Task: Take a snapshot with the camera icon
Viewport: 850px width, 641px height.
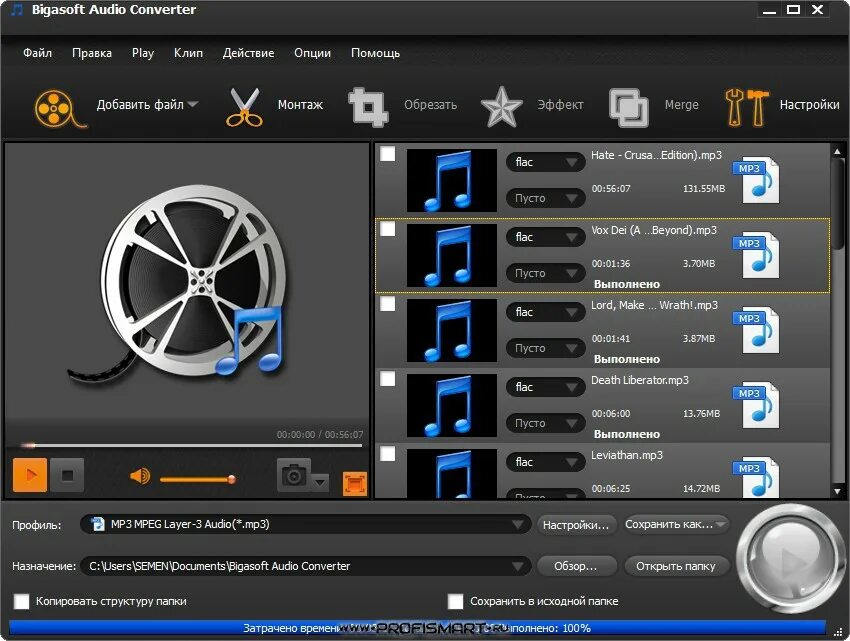Action: pyautogui.click(x=294, y=475)
